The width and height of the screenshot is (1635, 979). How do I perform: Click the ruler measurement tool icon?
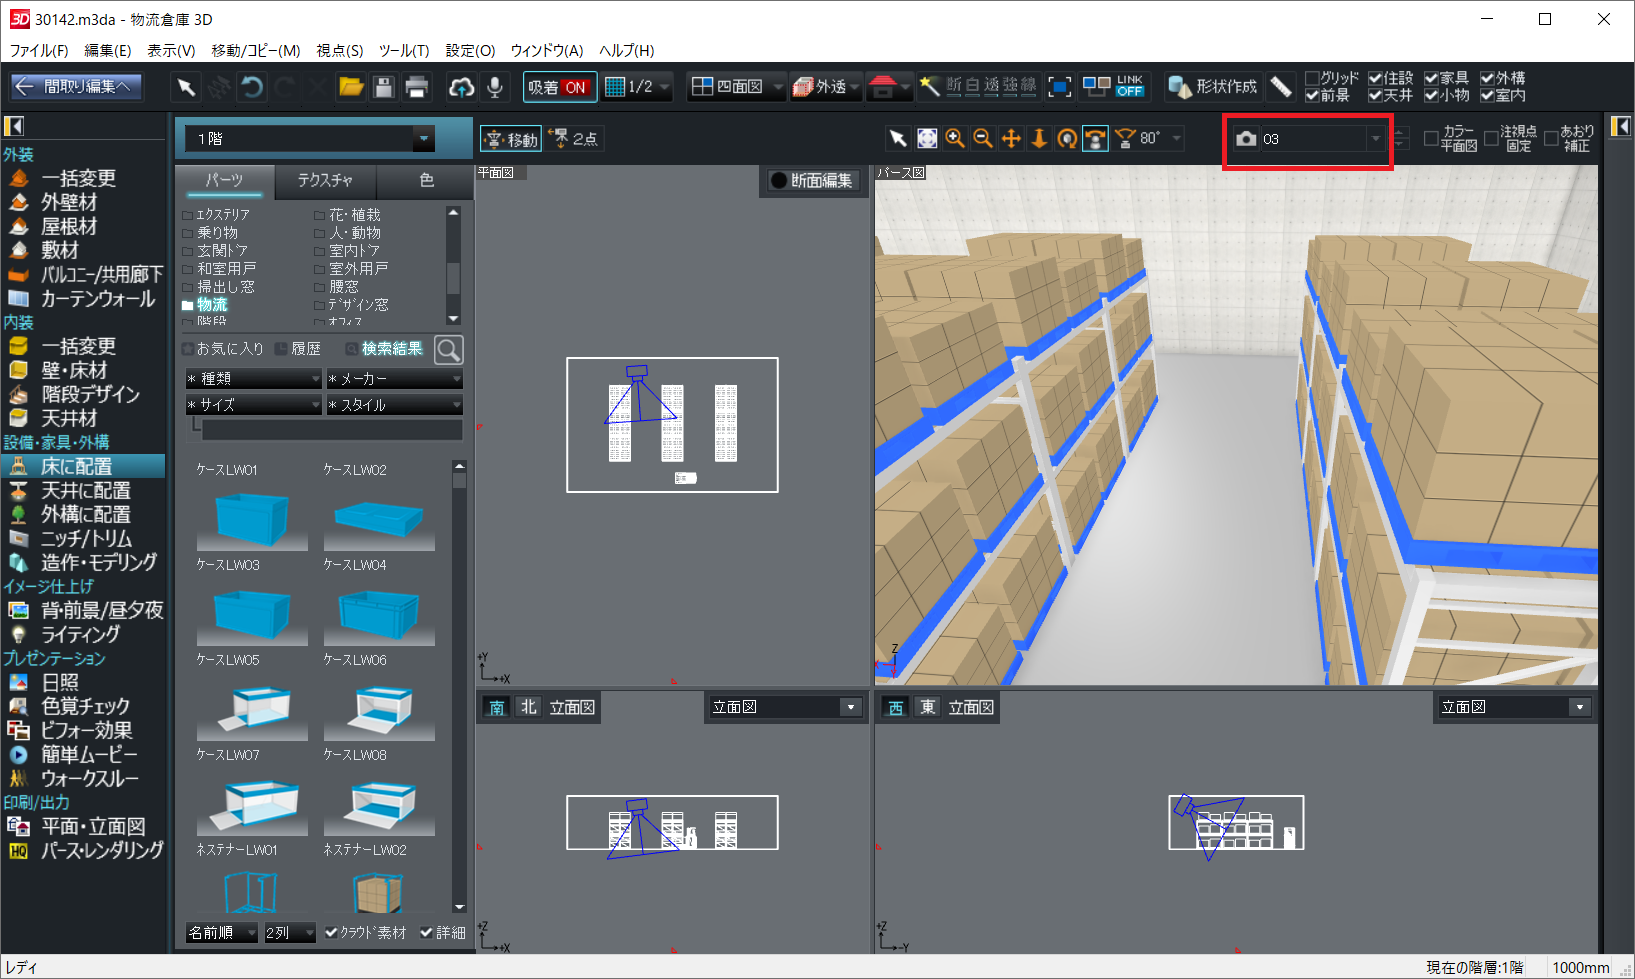[1281, 87]
